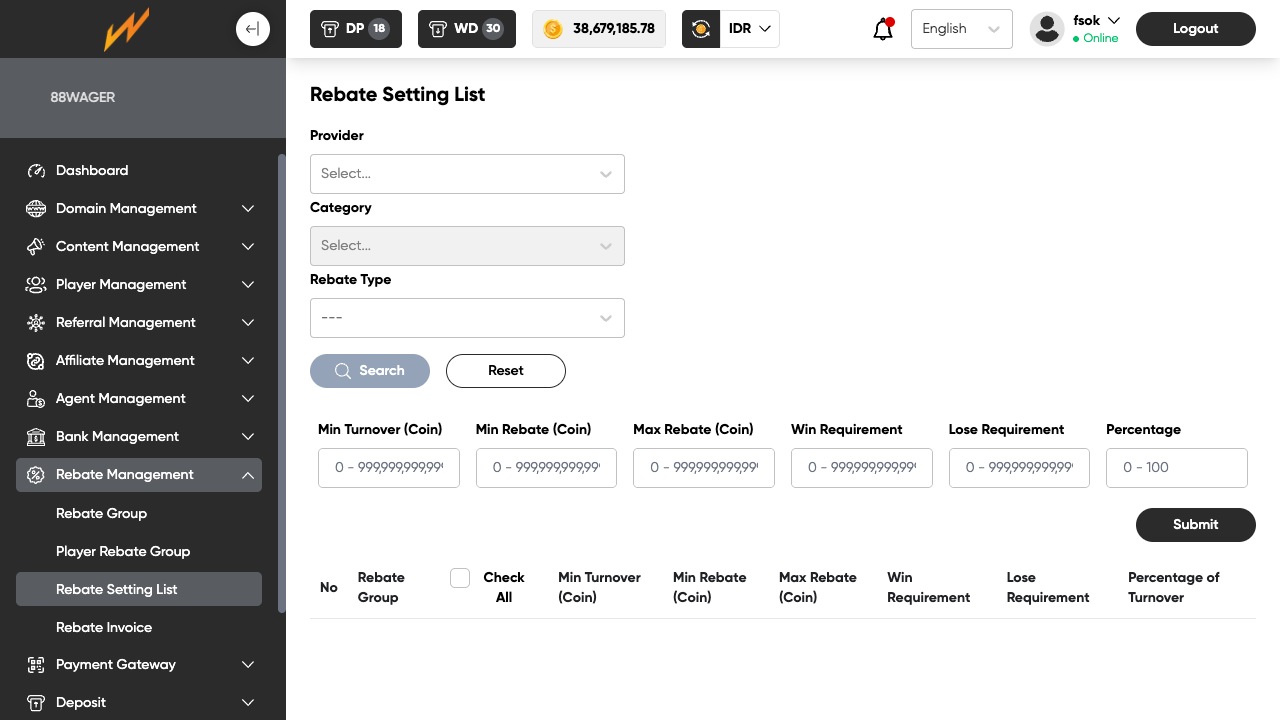Viewport: 1280px width, 720px height.
Task: Click the Player Management people icon
Action: point(36,285)
